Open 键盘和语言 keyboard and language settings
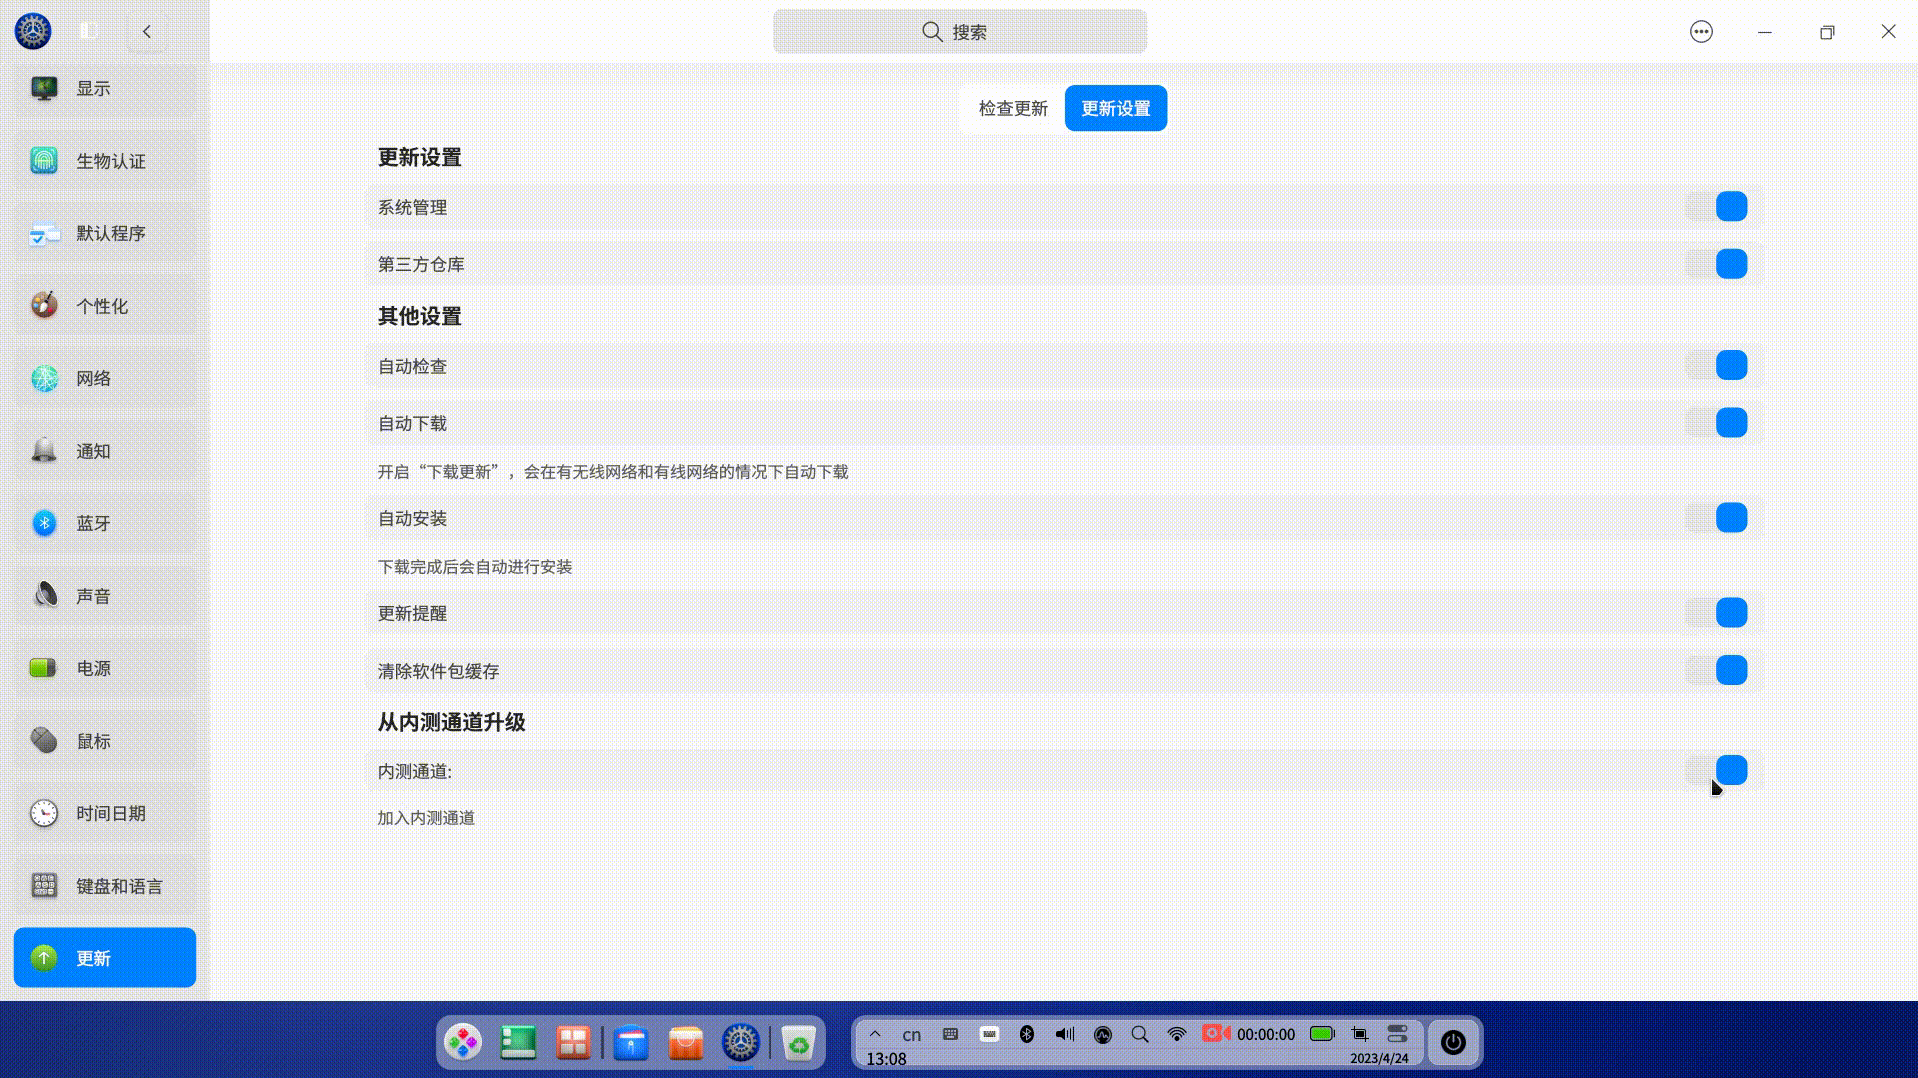Viewport: 1918px width, 1078px height. pyautogui.click(x=104, y=886)
